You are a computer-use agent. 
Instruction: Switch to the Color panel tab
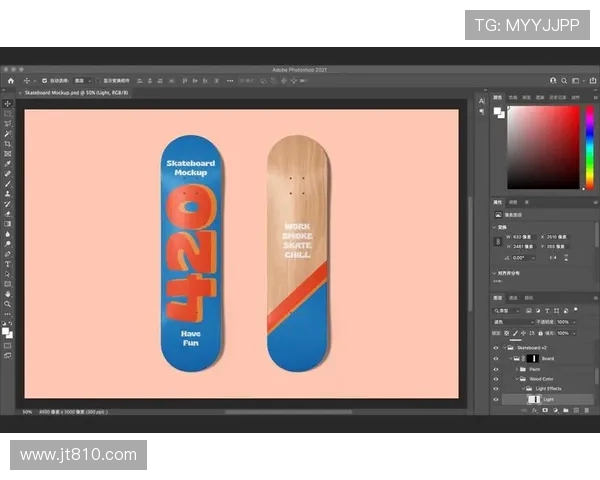click(499, 98)
